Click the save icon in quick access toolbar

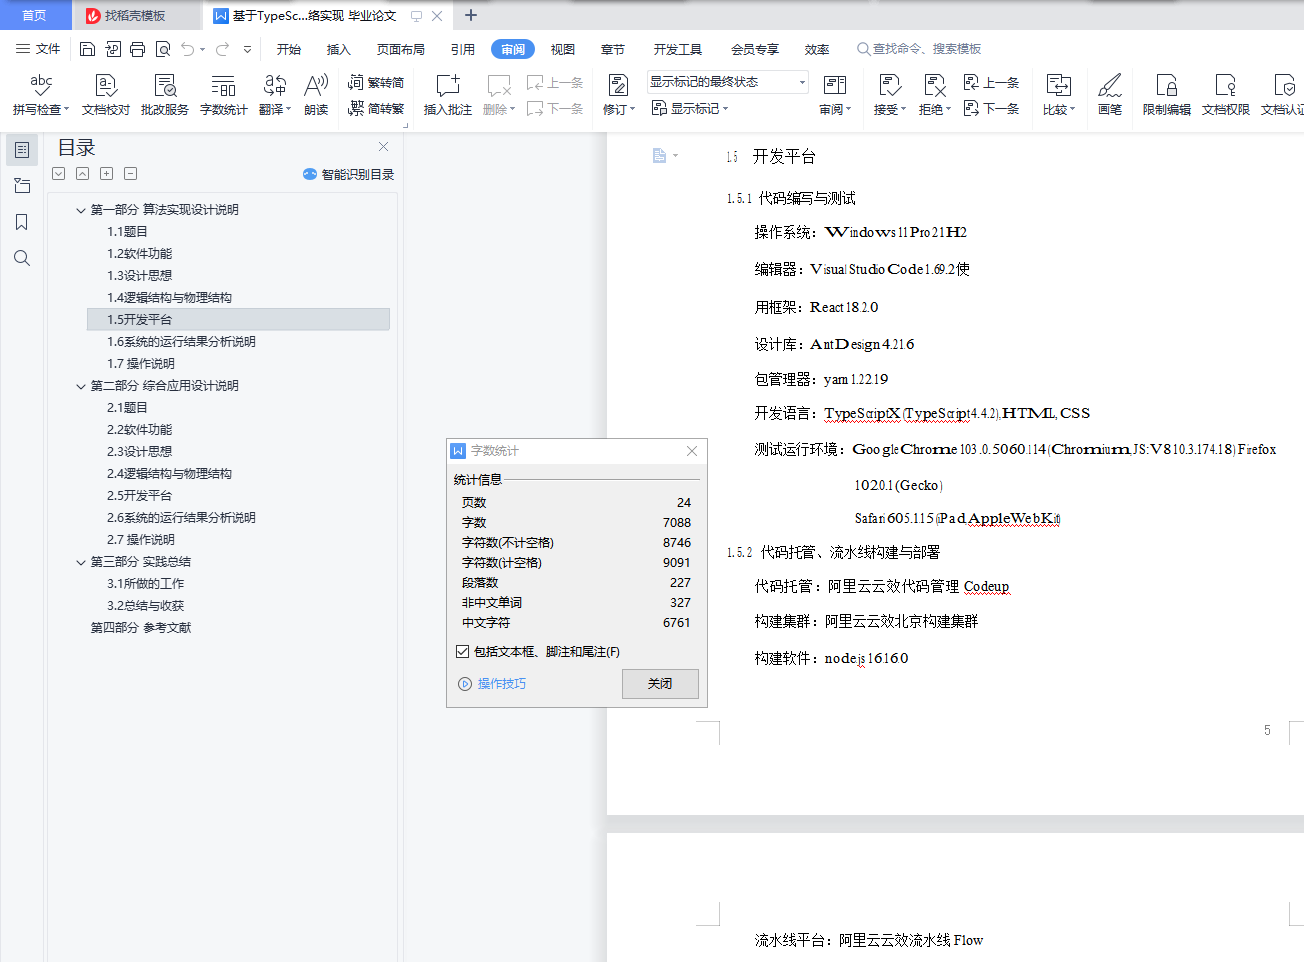(87, 49)
